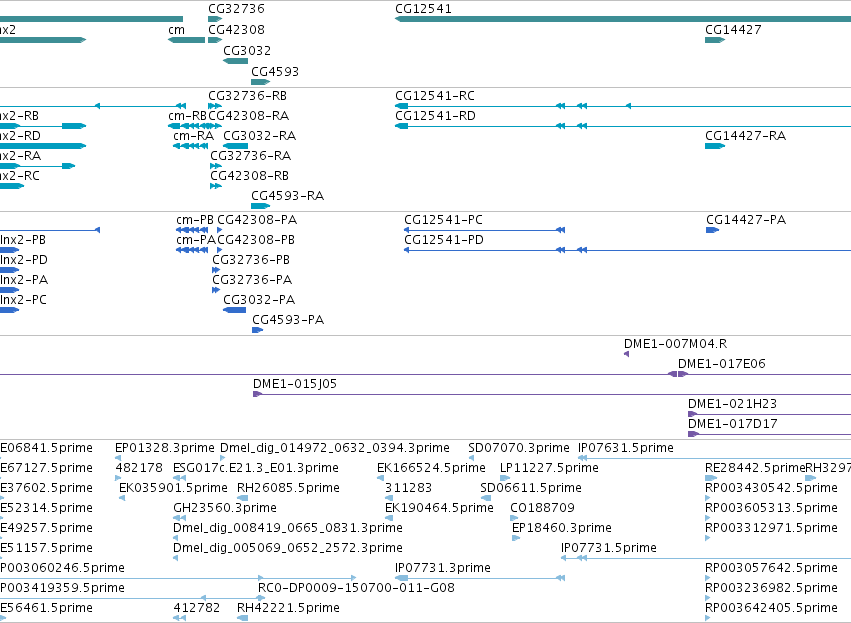This screenshot has width=851, height=623.
Task: Click EST label "RC0-DP0009-150700-011-G08"
Action: [x=356, y=588]
